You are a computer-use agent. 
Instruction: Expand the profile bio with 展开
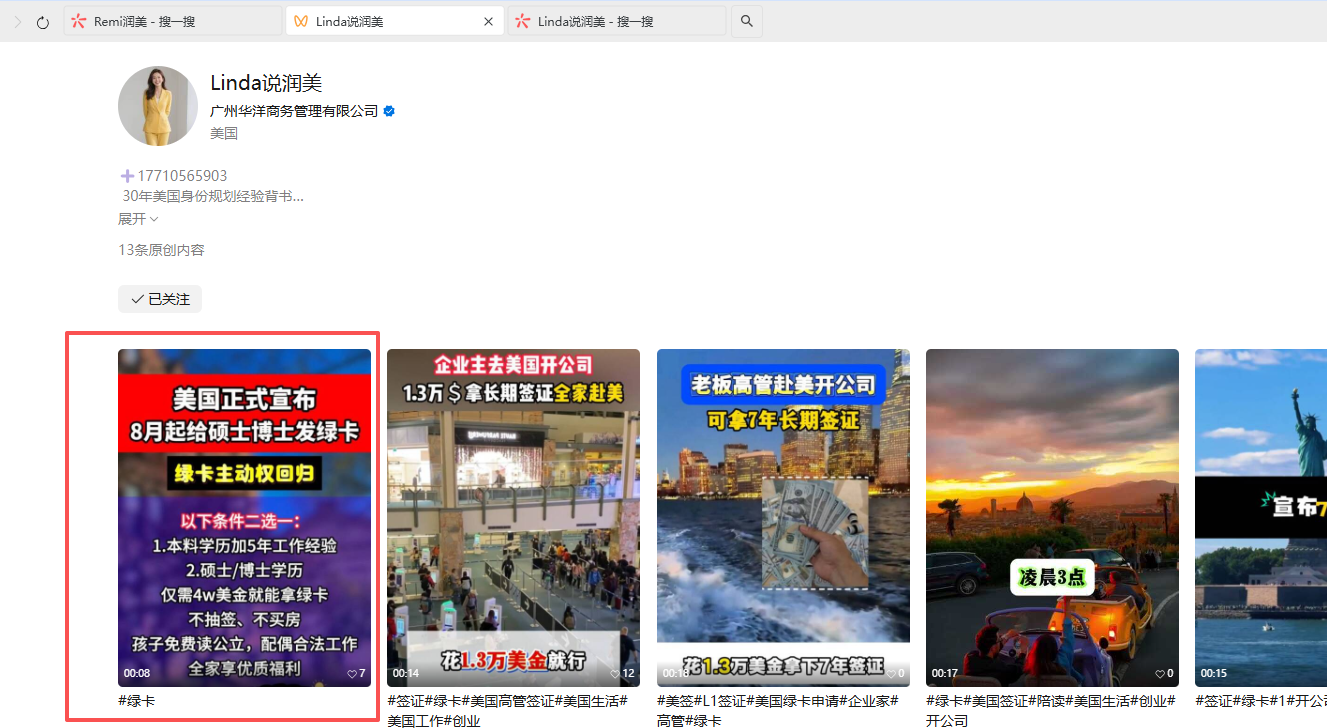138,219
